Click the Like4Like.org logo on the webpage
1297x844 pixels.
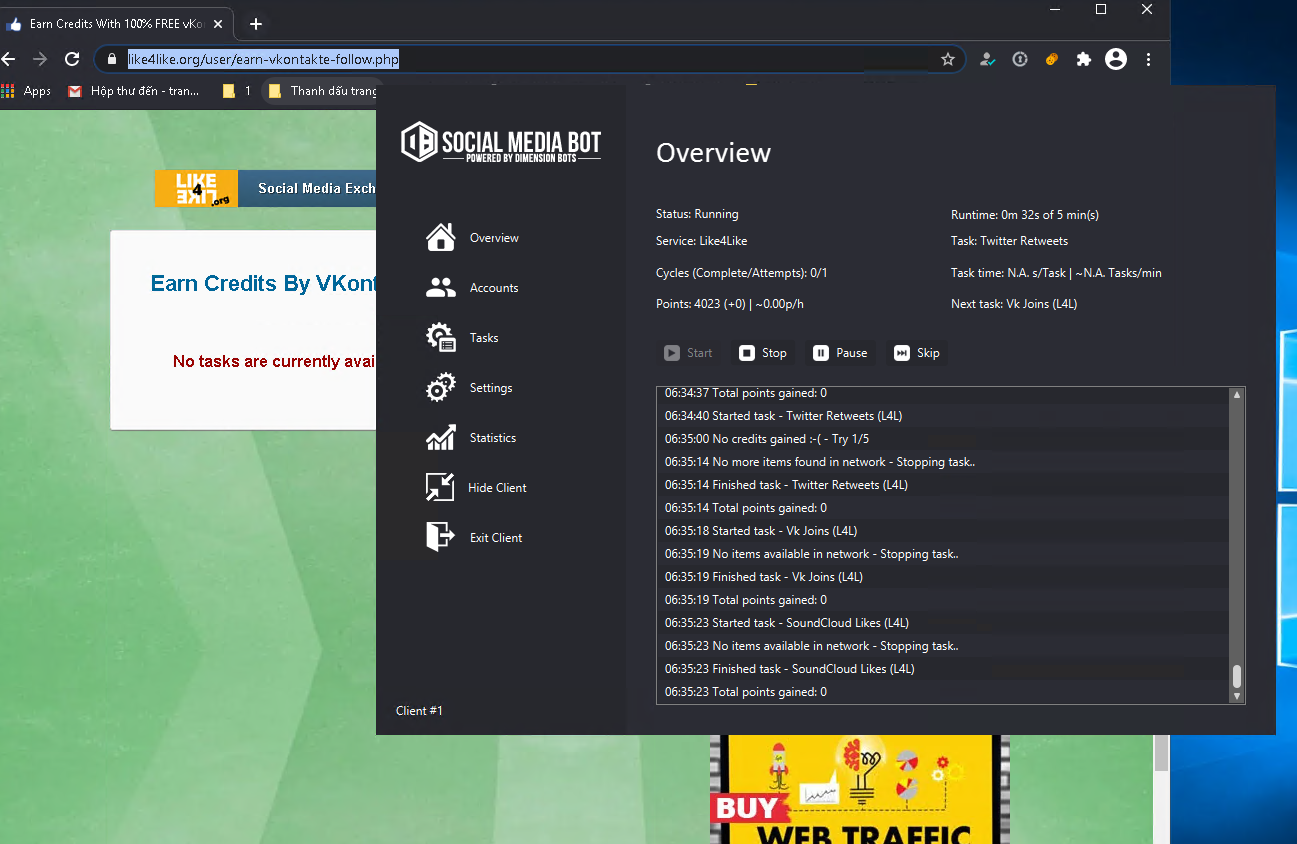click(196, 189)
